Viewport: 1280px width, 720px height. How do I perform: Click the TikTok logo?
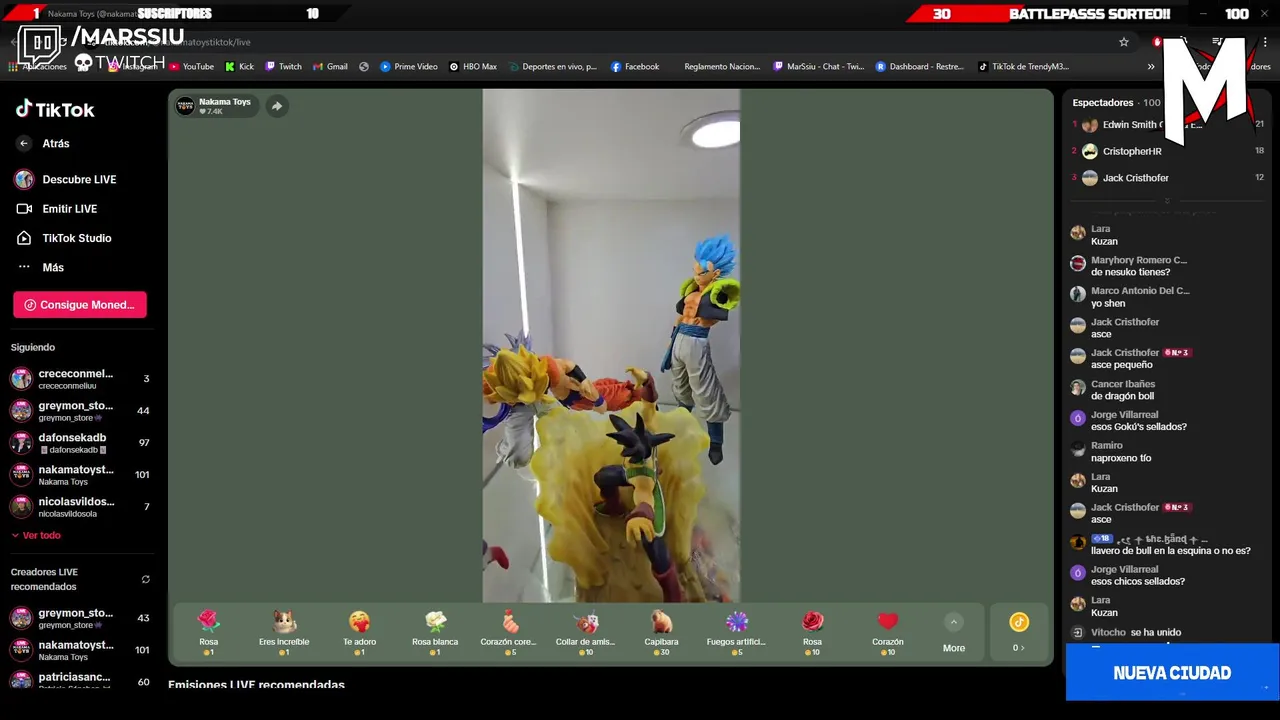[x=55, y=109]
